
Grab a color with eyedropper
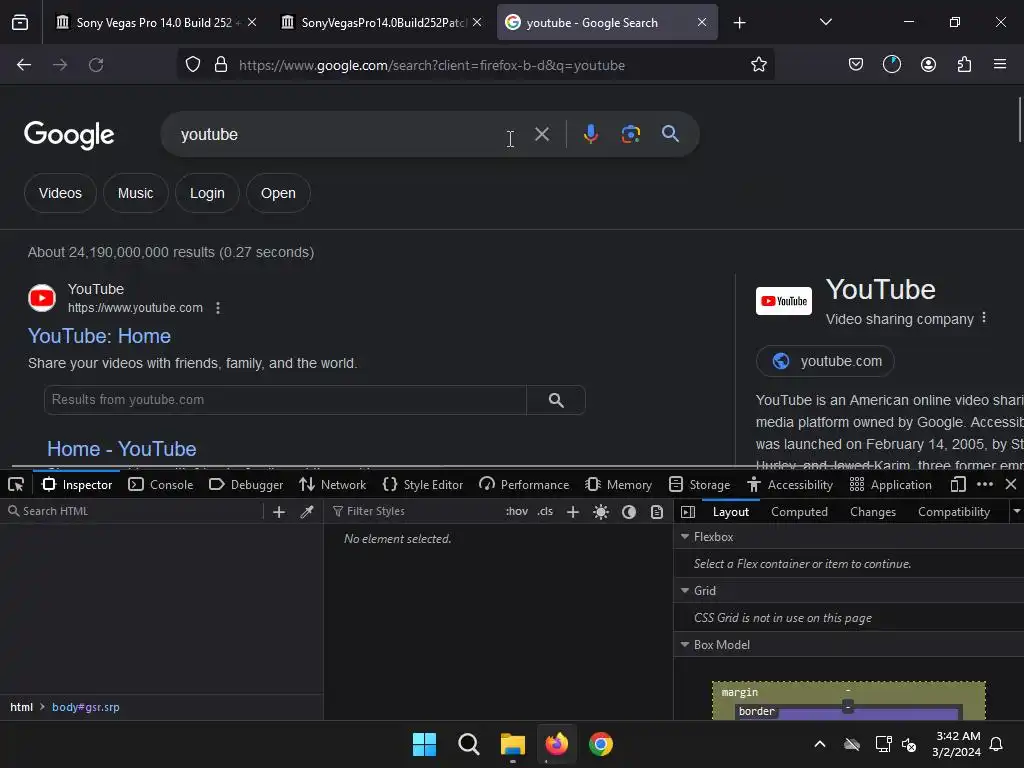307,511
